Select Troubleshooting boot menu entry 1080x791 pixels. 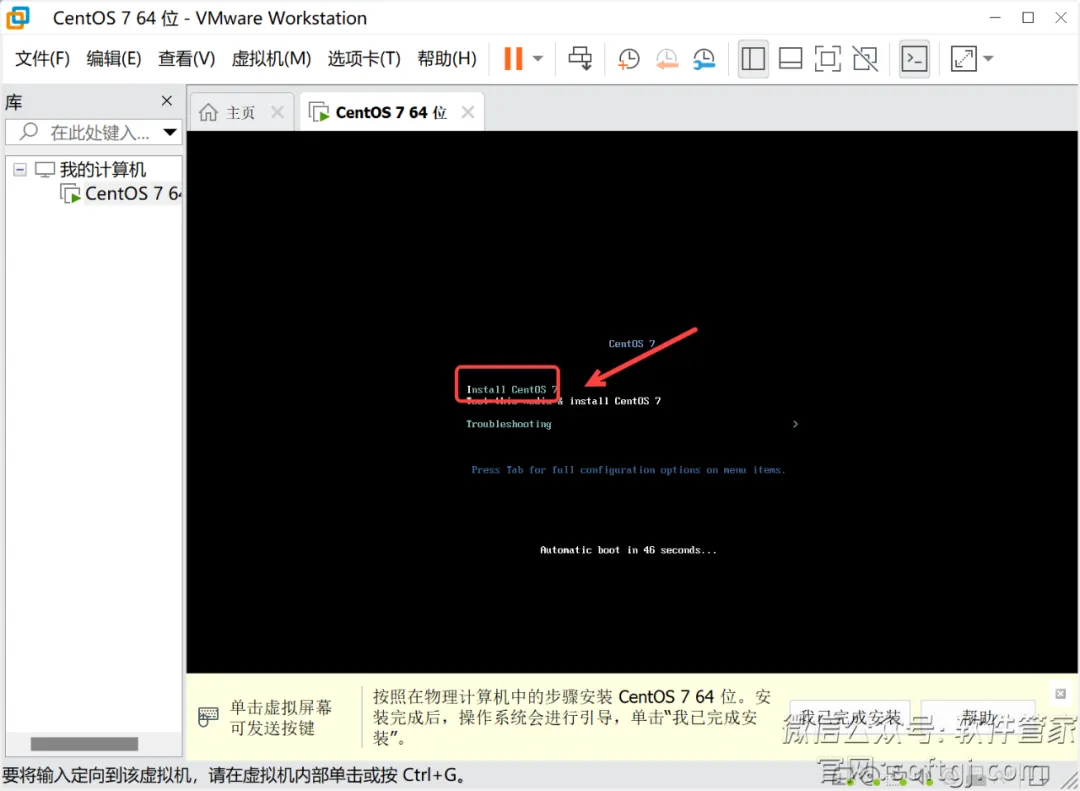click(508, 424)
